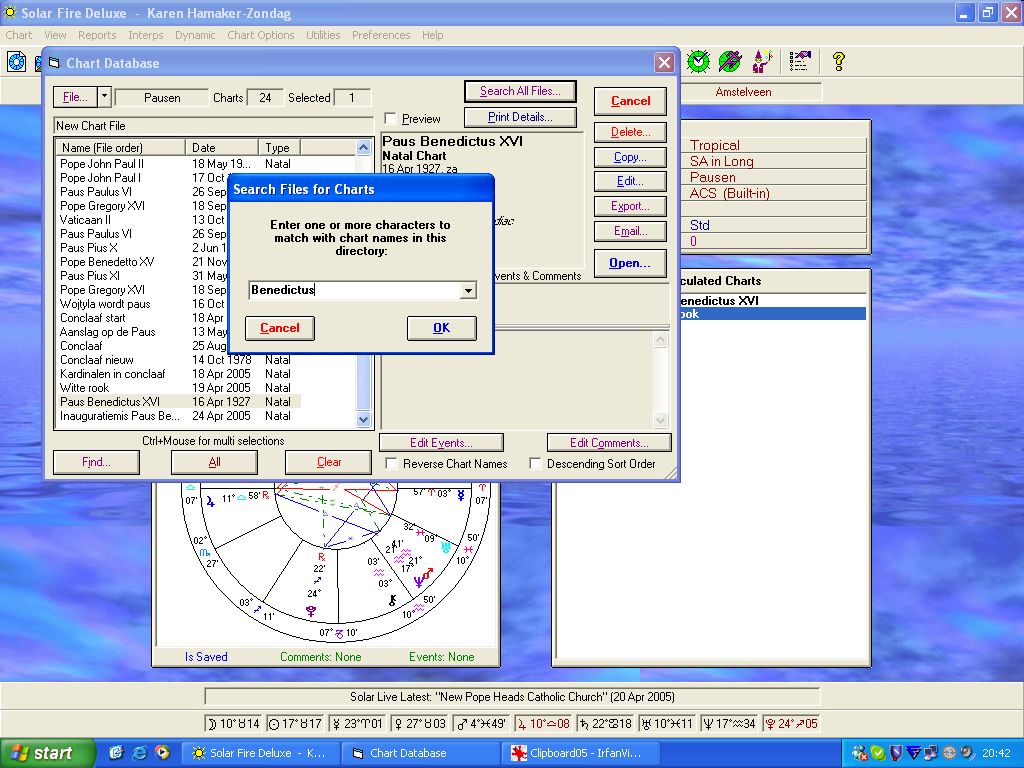Image resolution: width=1024 pixels, height=768 pixels.
Task: Open Internet Explorer from quick launch
Action: [139, 753]
